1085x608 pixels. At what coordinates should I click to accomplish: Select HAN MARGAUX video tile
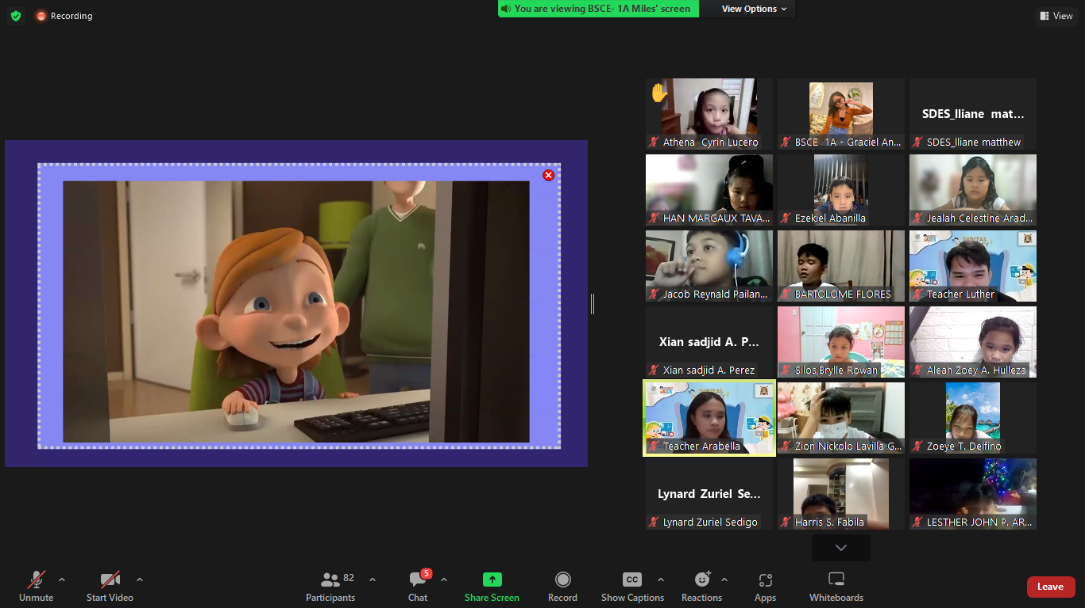[709, 190]
